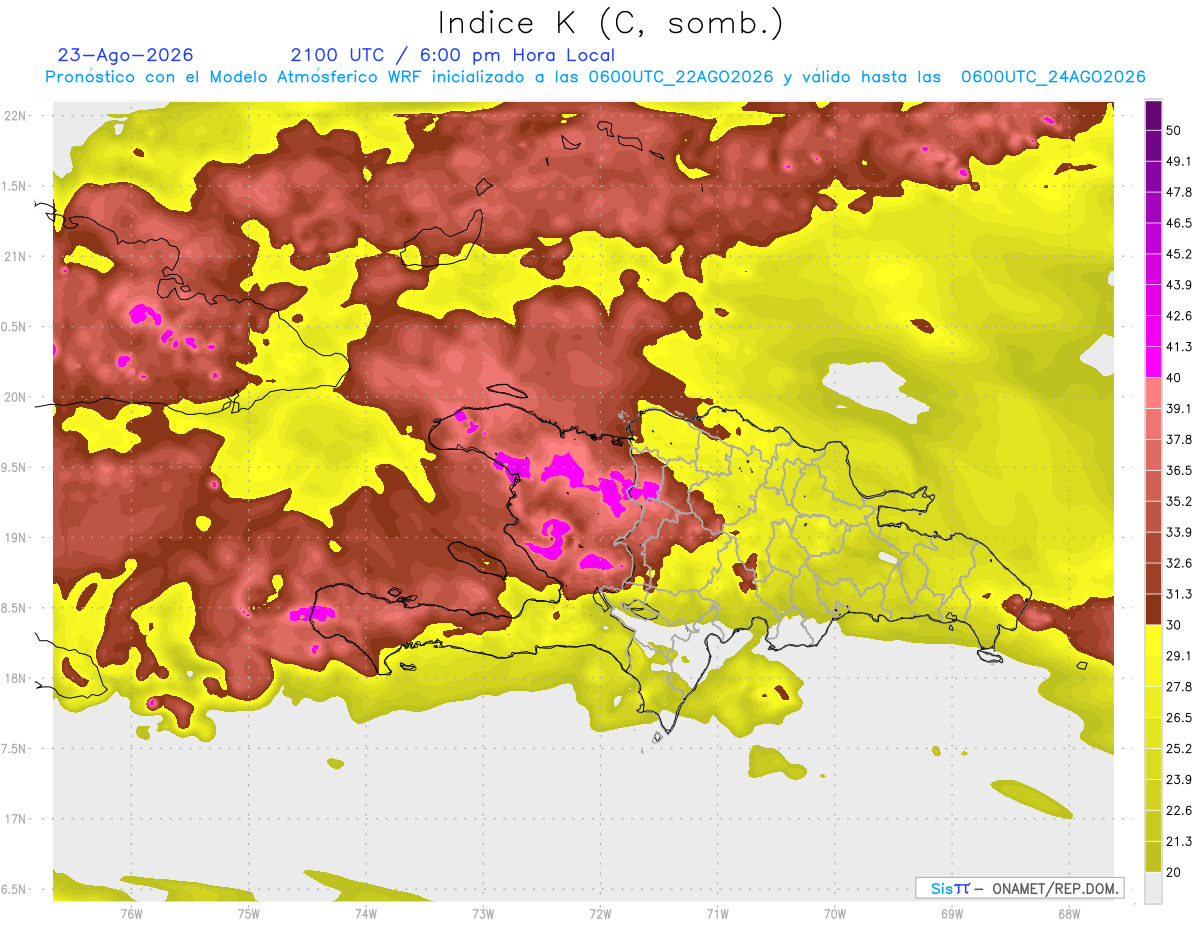The width and height of the screenshot is (1200, 927).
Task: Click the colorbar value "22.6"
Action: click(1179, 811)
